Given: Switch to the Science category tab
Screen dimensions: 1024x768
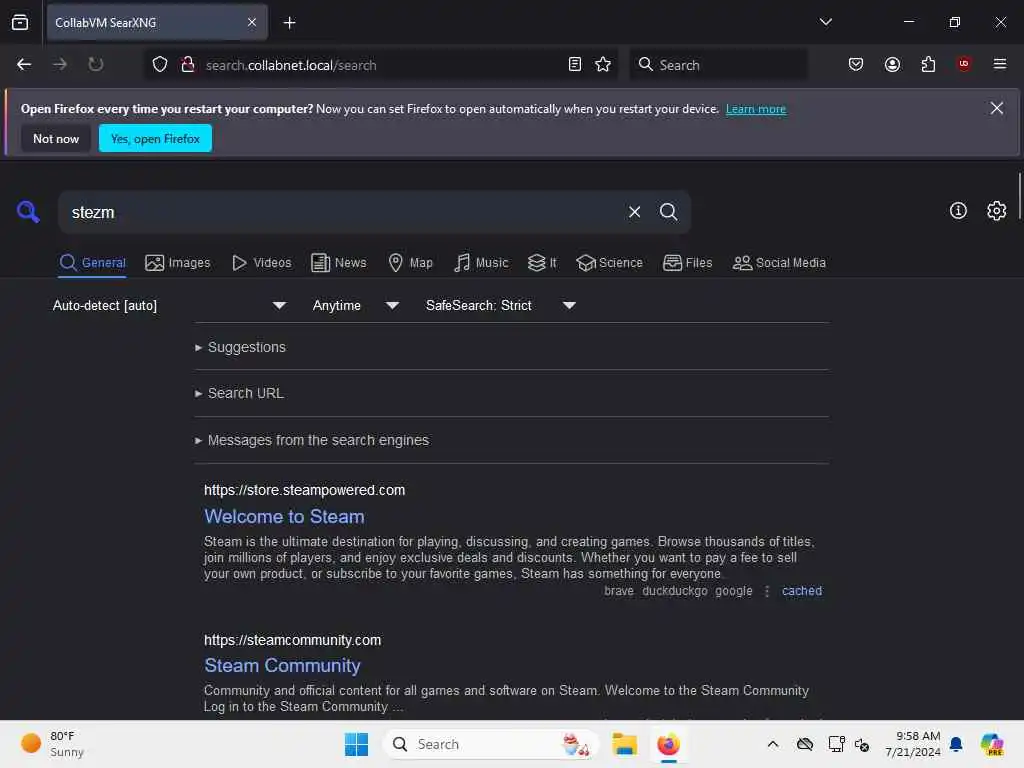Looking at the screenshot, I should point(609,263).
